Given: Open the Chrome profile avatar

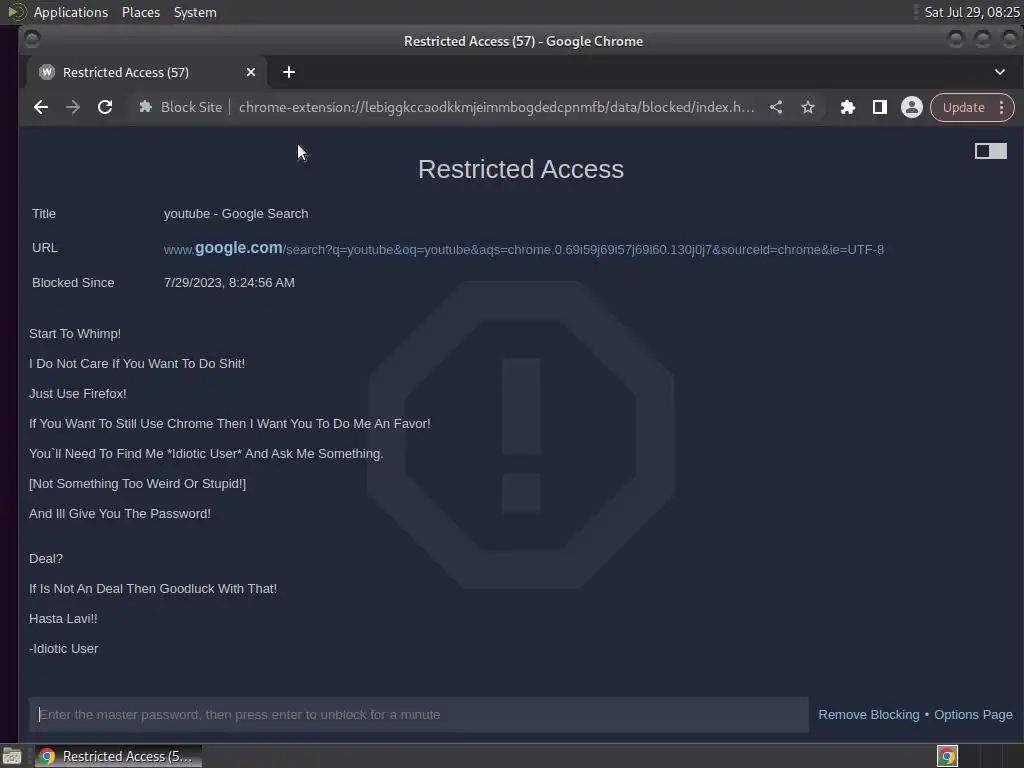Looking at the screenshot, I should [912, 107].
